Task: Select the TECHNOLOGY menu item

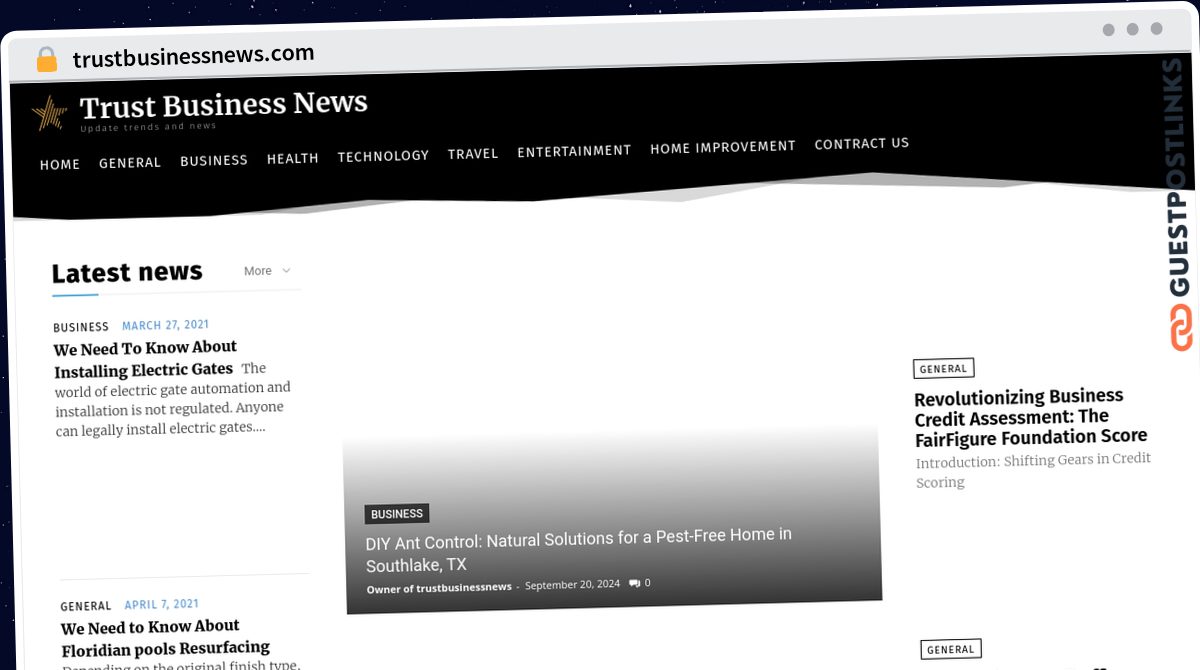Action: coord(383,156)
